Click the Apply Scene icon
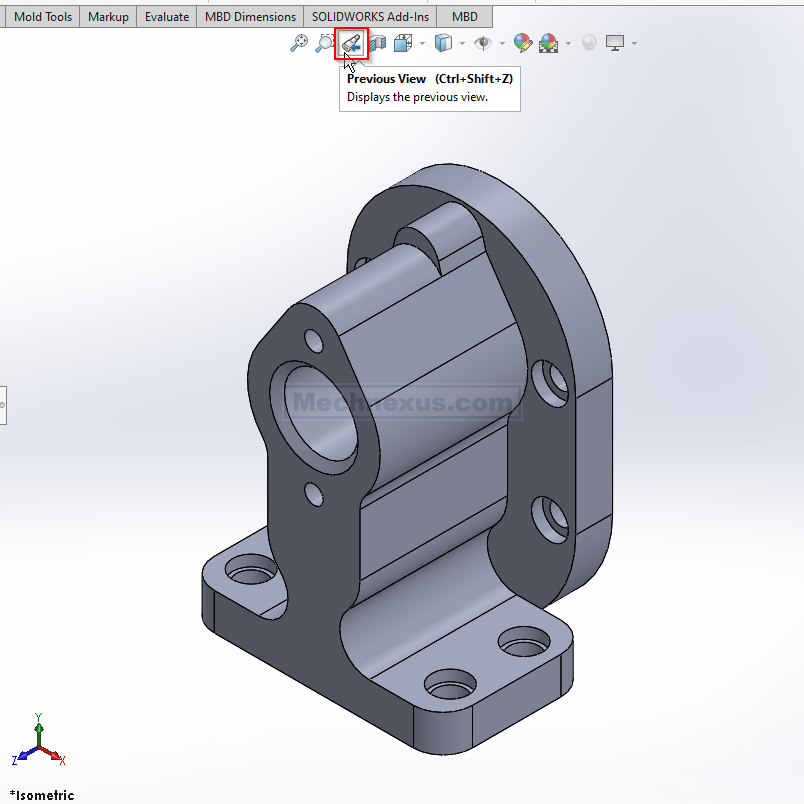This screenshot has height=804, width=804. 548,43
